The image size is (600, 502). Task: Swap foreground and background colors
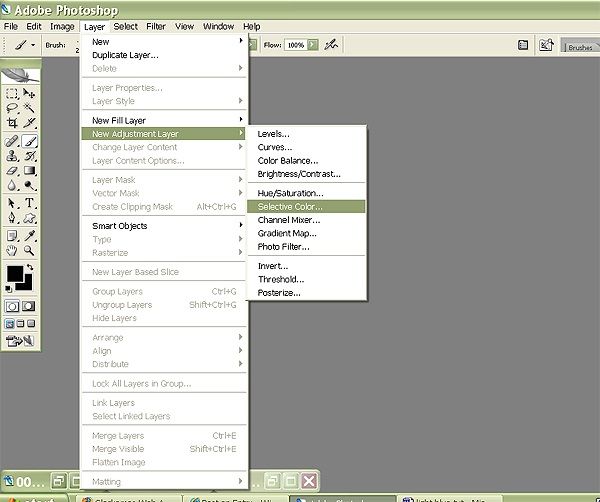click(30, 267)
